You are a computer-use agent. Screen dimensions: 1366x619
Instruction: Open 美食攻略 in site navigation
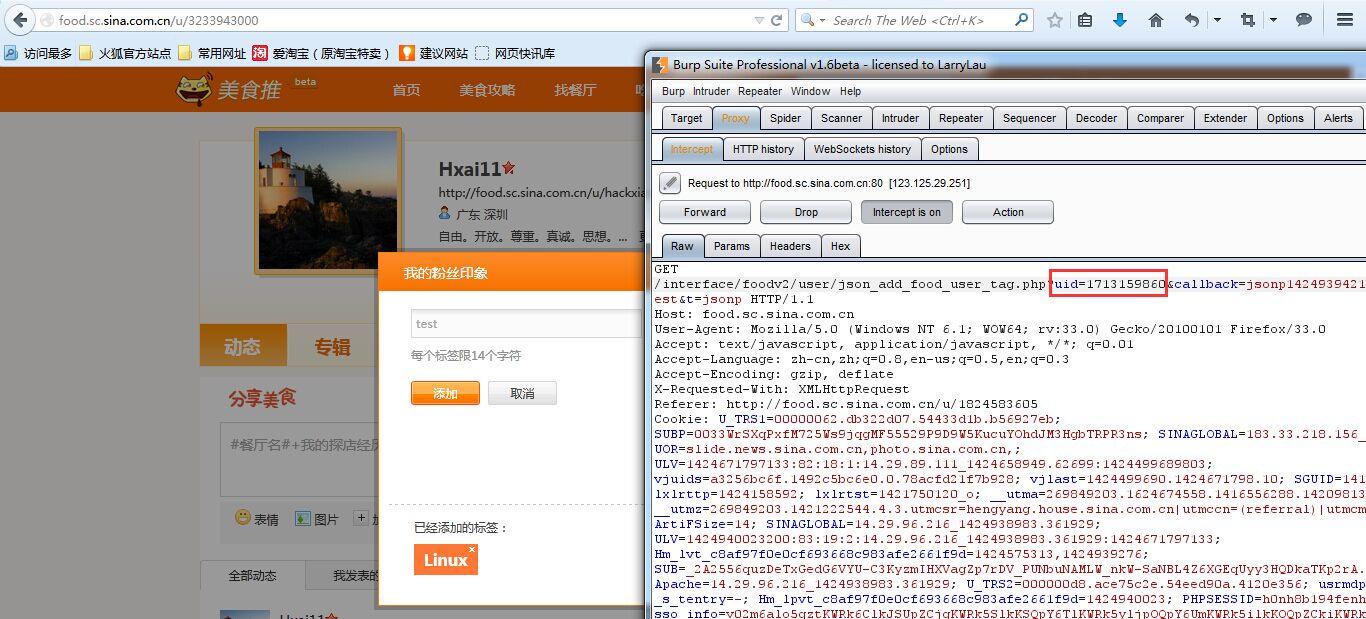[x=487, y=90]
